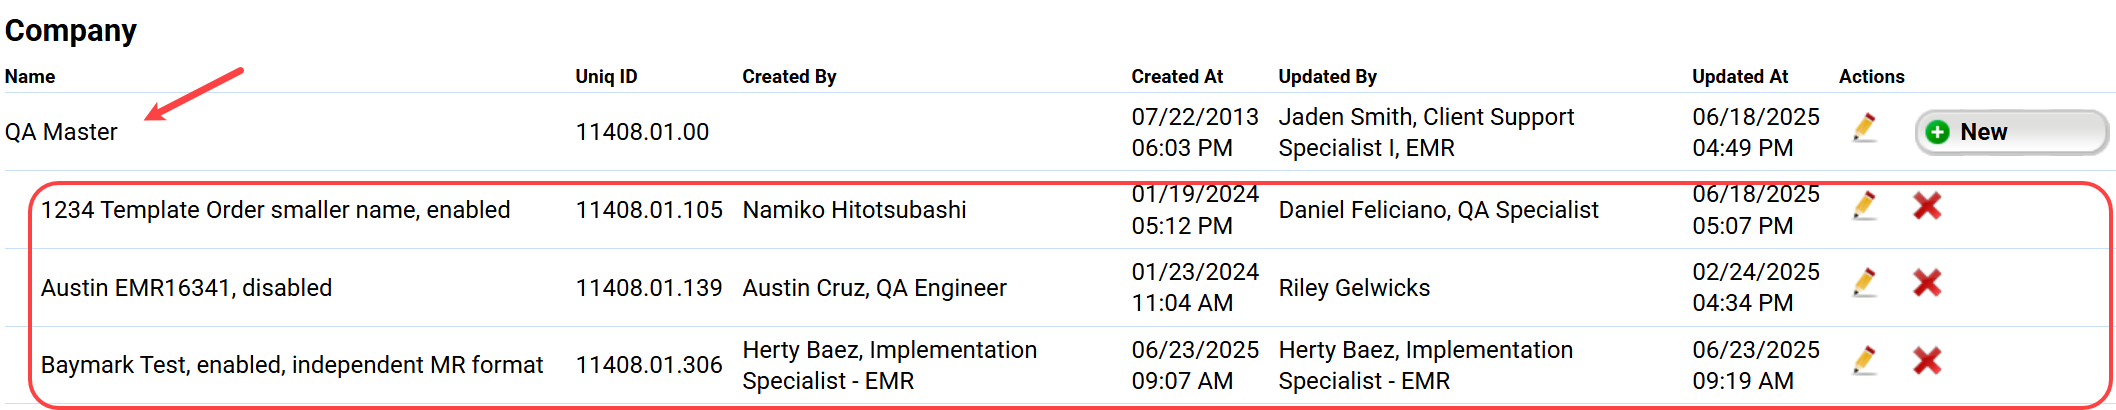Click the pencil edit icon for QA Master
The width and height of the screenshot is (2116, 410).
coord(1864,128)
